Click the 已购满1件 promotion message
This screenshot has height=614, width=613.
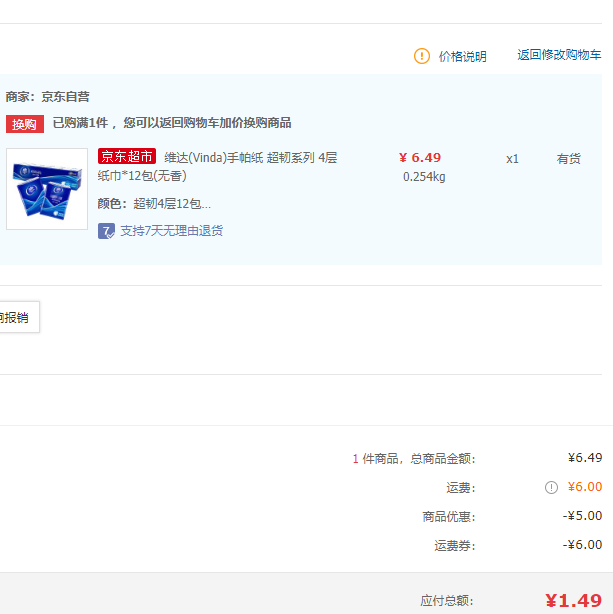(172, 123)
